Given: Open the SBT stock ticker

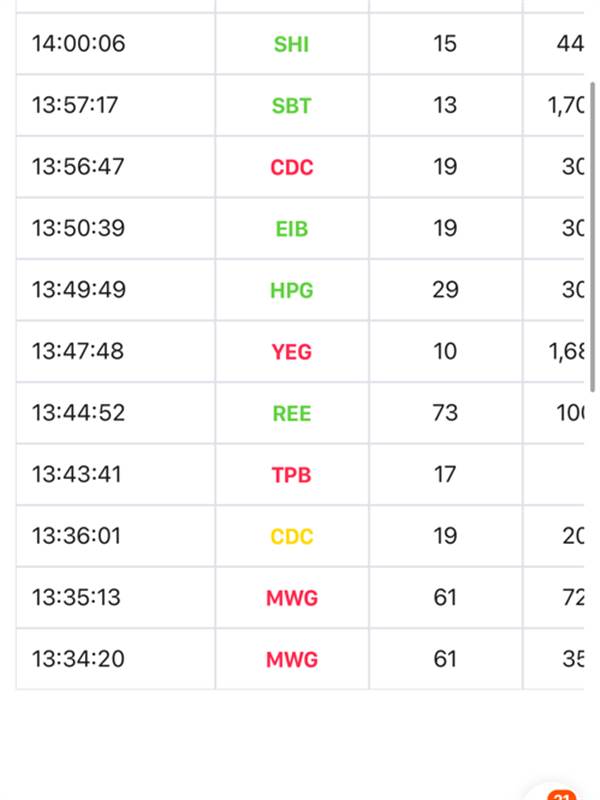Looking at the screenshot, I should coord(291,106).
